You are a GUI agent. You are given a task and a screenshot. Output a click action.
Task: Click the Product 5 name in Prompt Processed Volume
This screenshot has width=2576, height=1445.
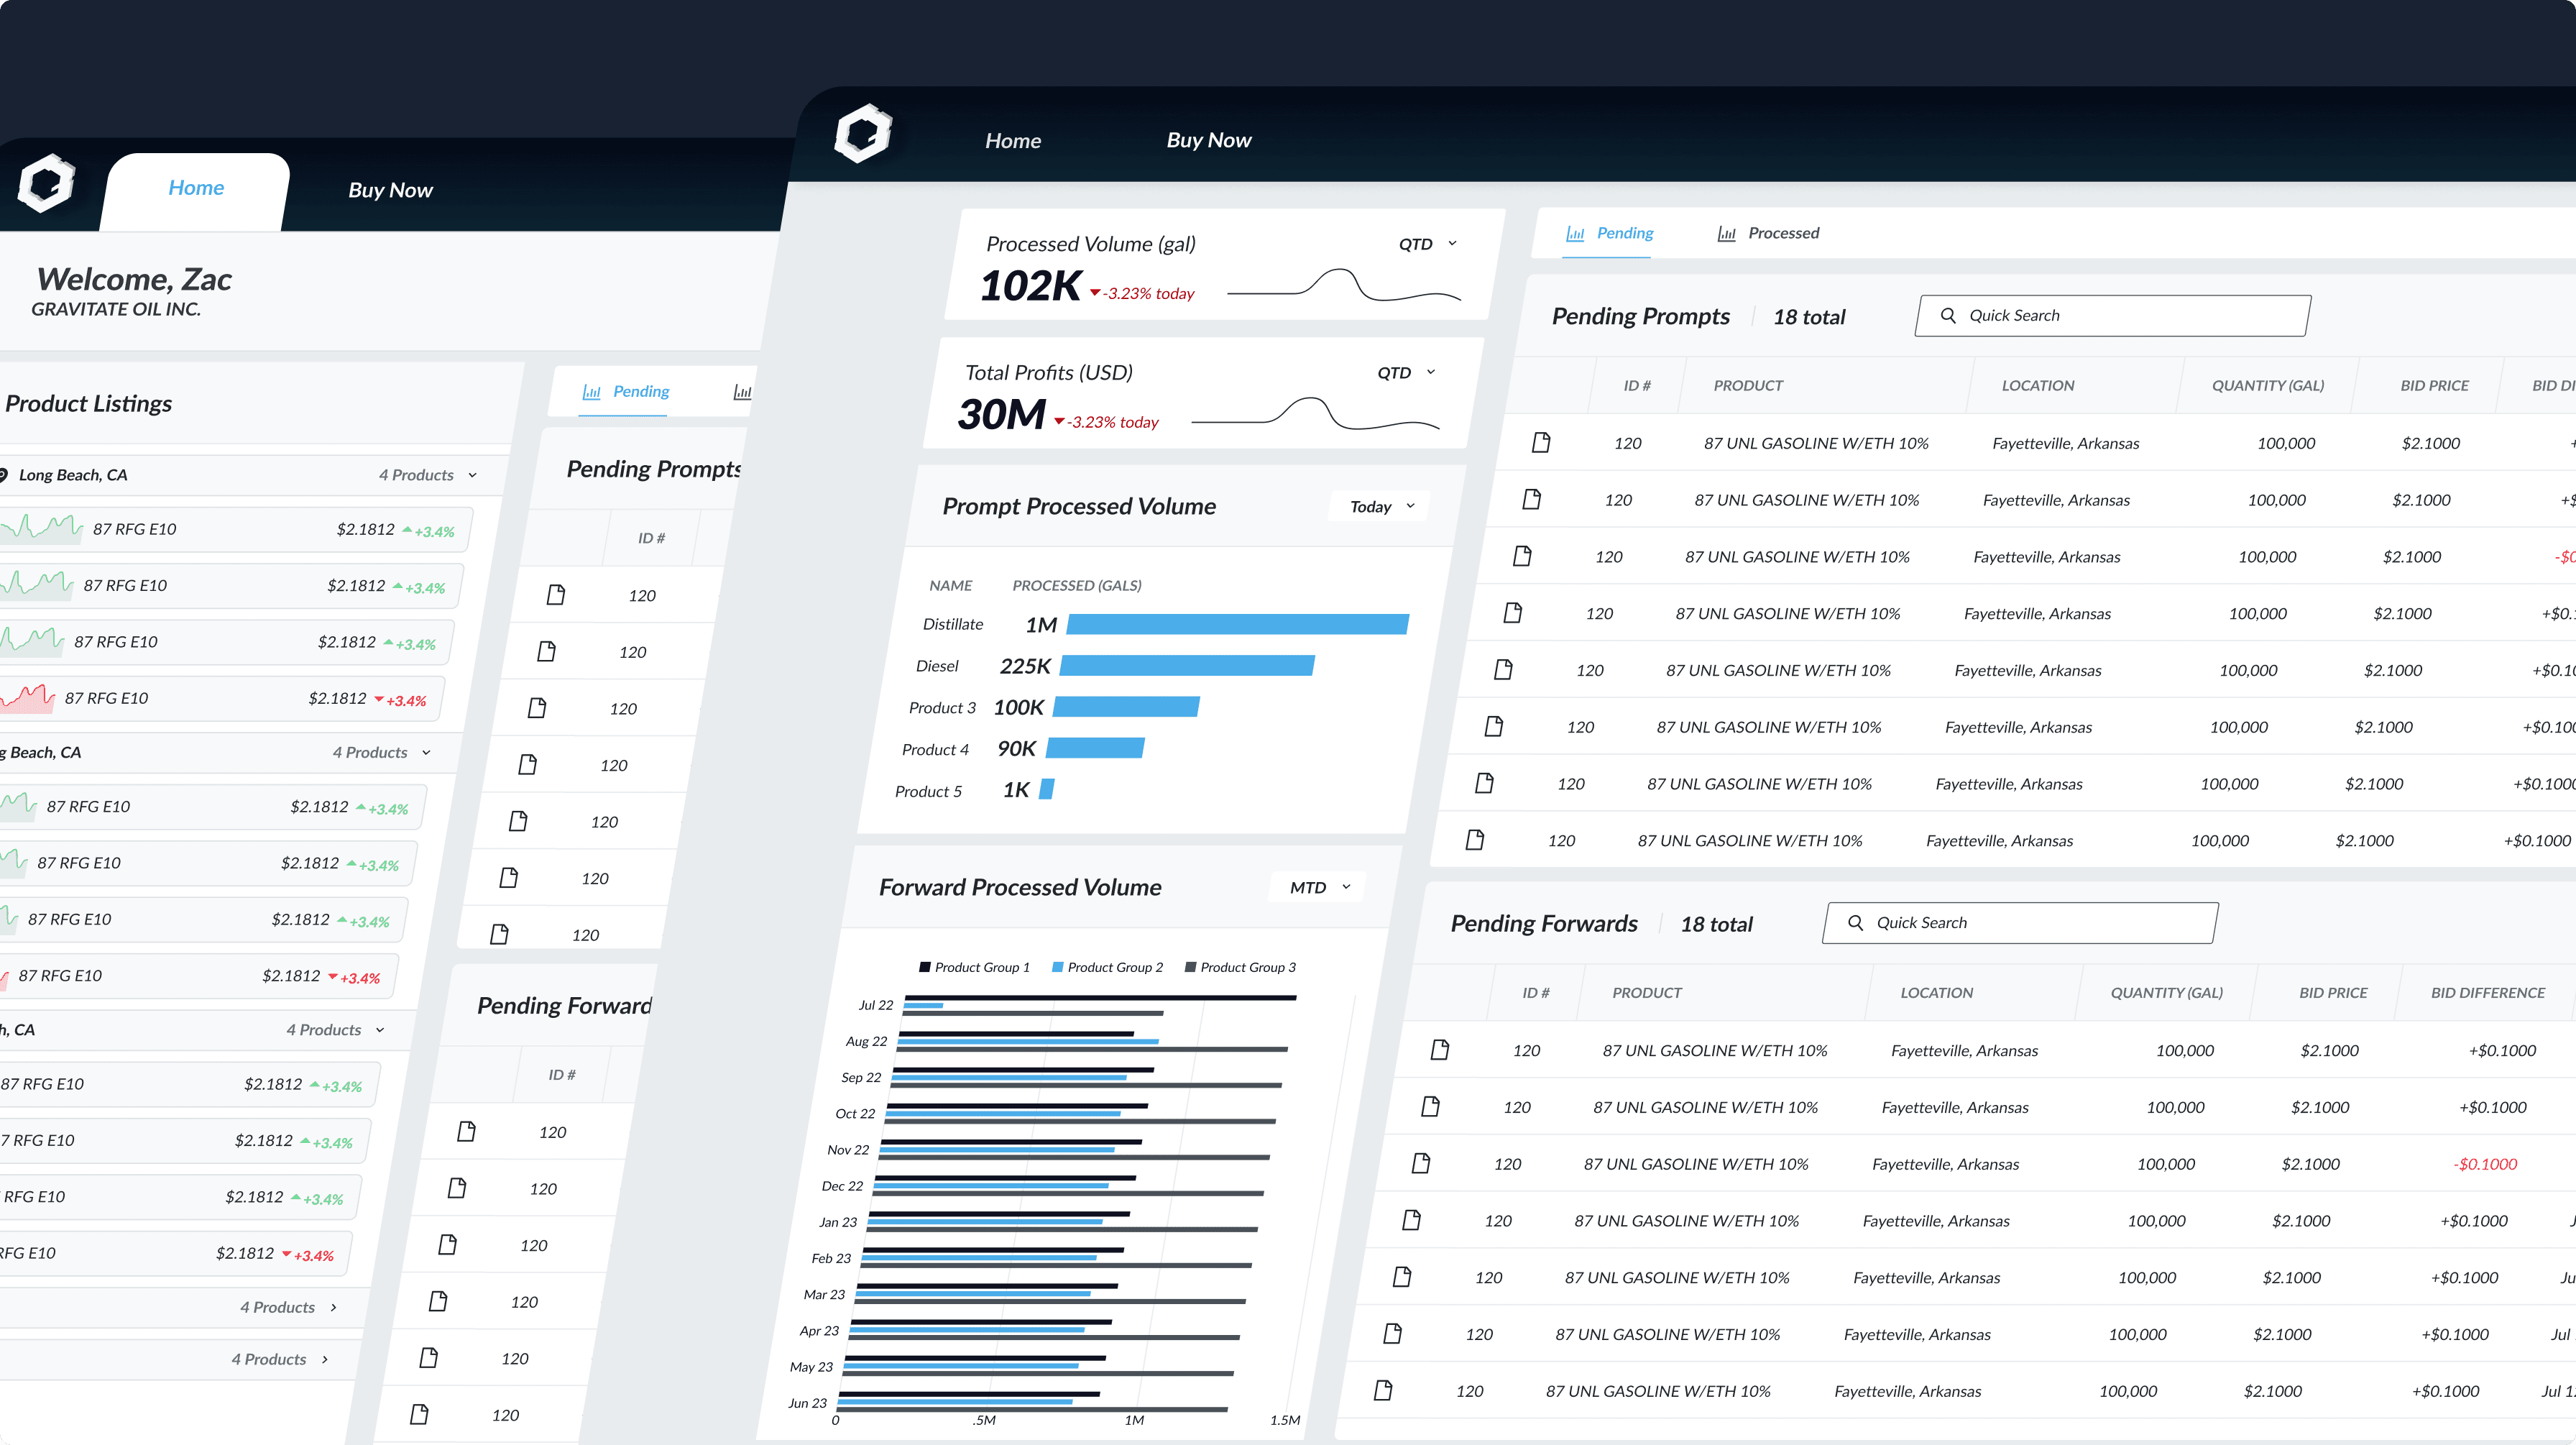click(928, 791)
